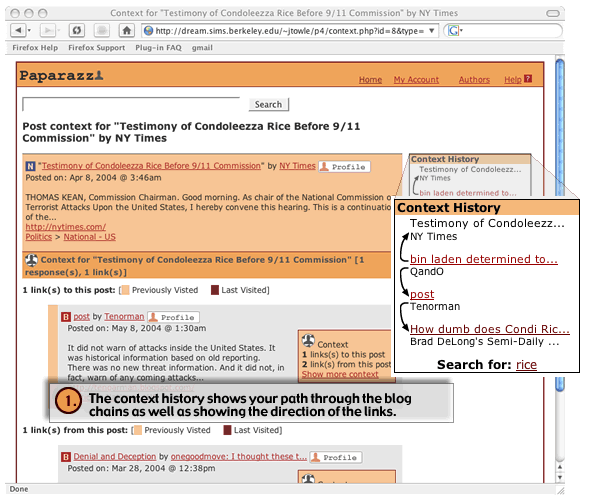Open the Home navigation link
Screen dimensions: 608x498
[x=370, y=80]
